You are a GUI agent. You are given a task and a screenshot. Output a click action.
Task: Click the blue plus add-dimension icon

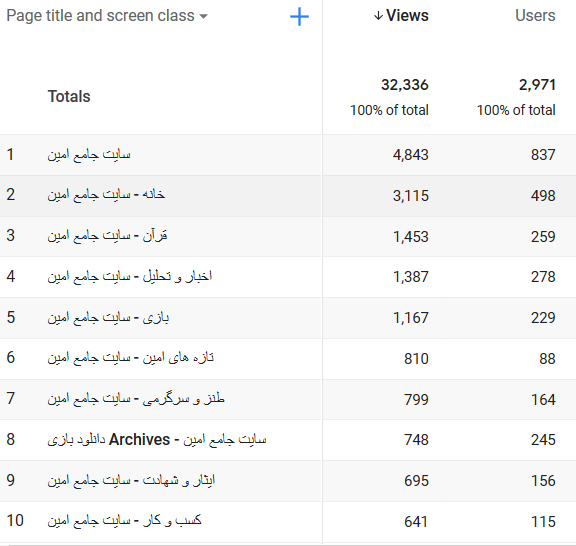point(299,17)
